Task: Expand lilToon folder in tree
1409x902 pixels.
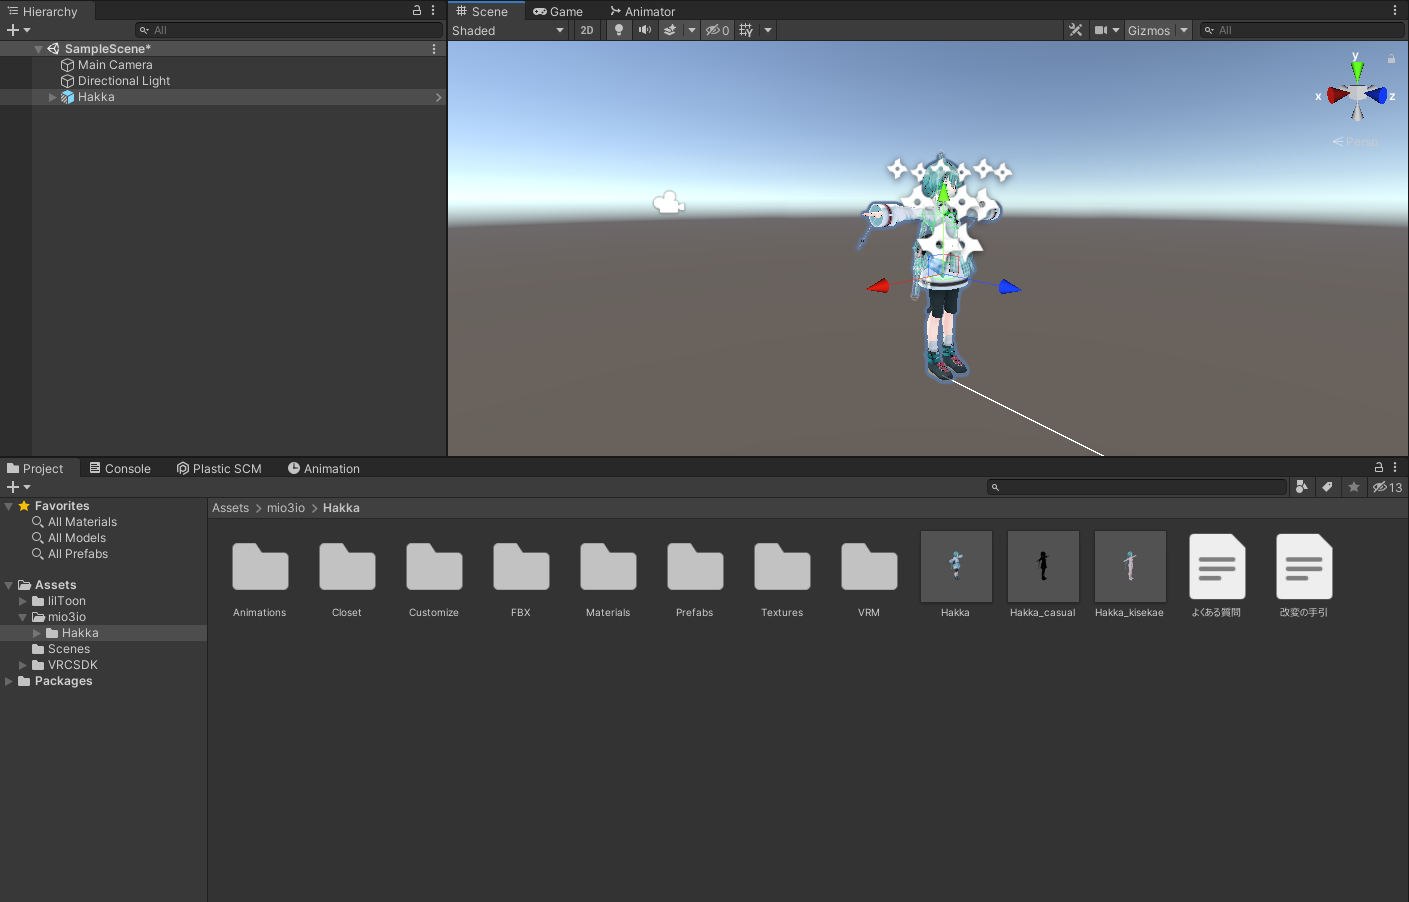Action: click(x=23, y=601)
